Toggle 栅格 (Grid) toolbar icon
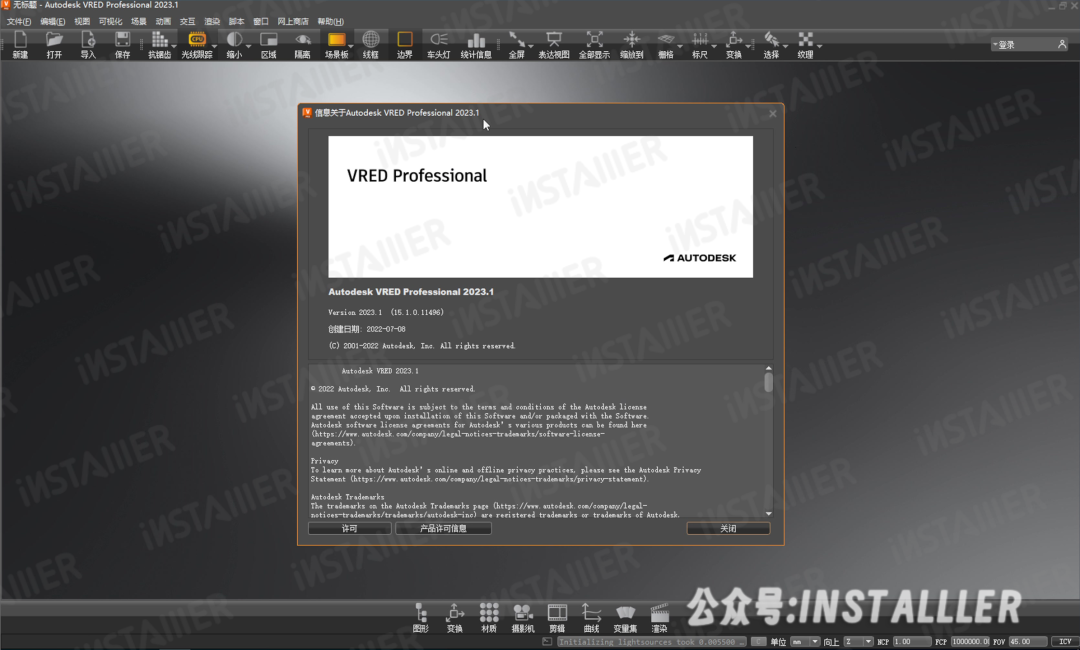The image size is (1080, 650). click(665, 45)
